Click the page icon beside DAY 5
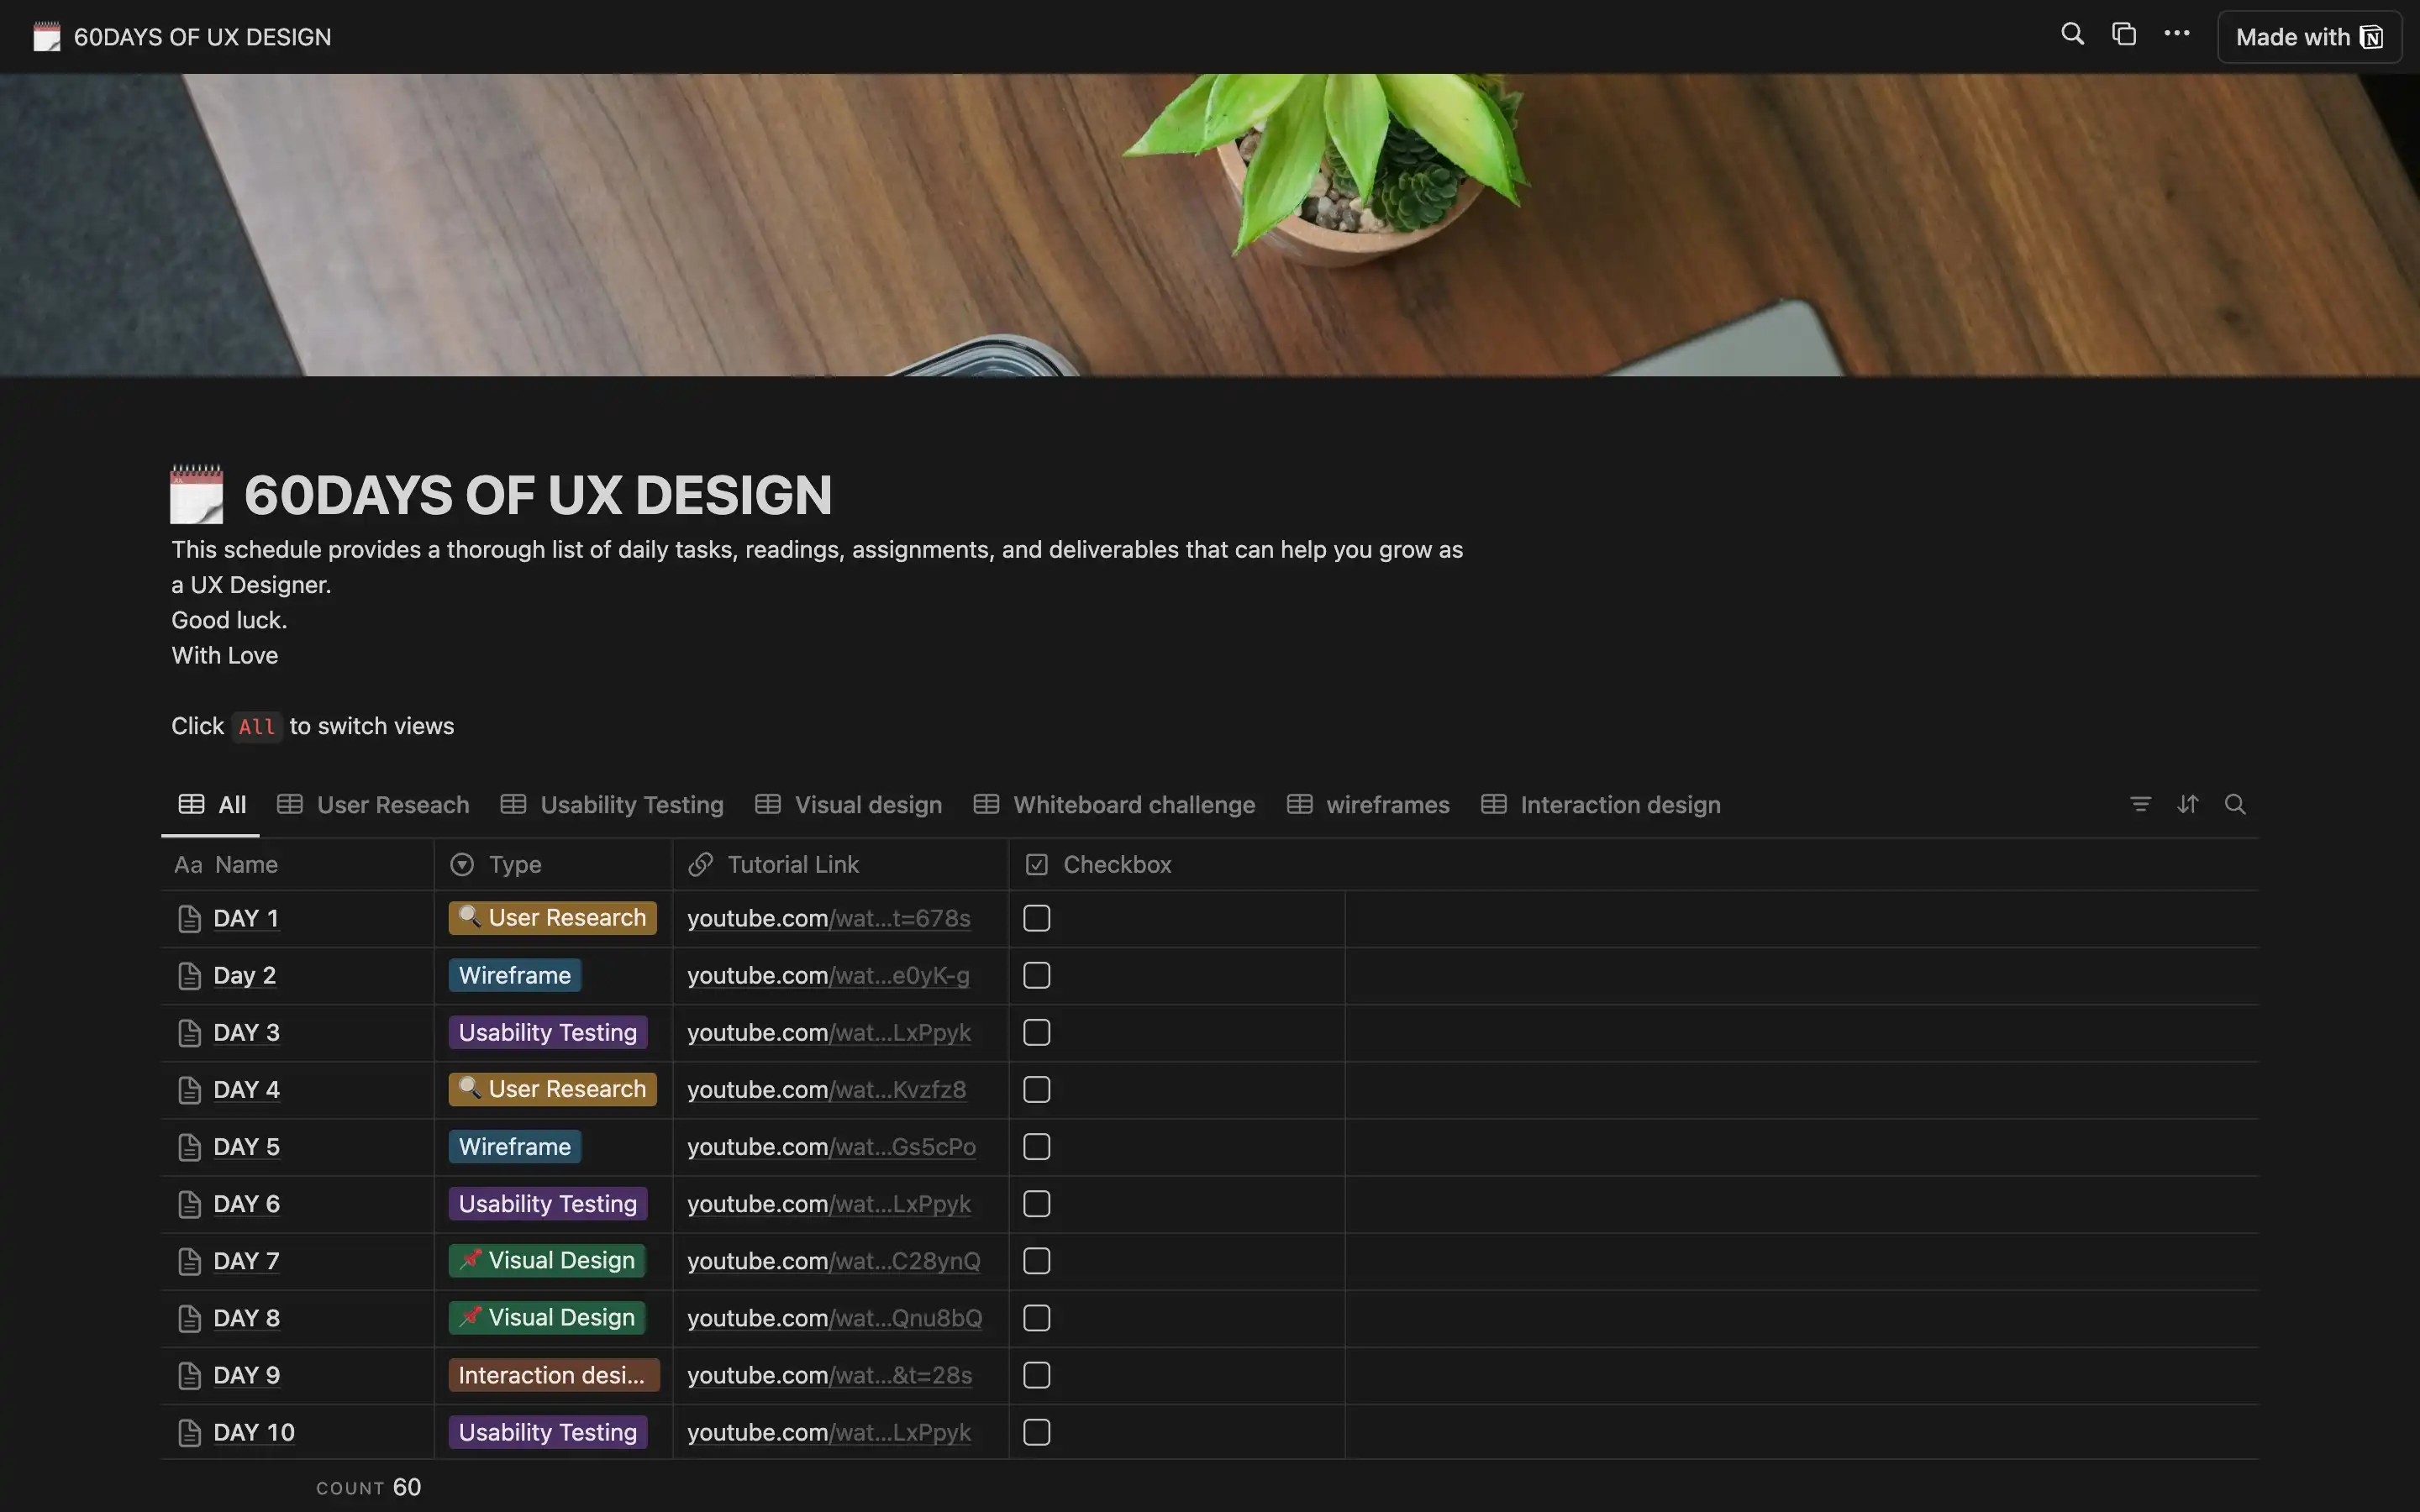 (x=189, y=1146)
